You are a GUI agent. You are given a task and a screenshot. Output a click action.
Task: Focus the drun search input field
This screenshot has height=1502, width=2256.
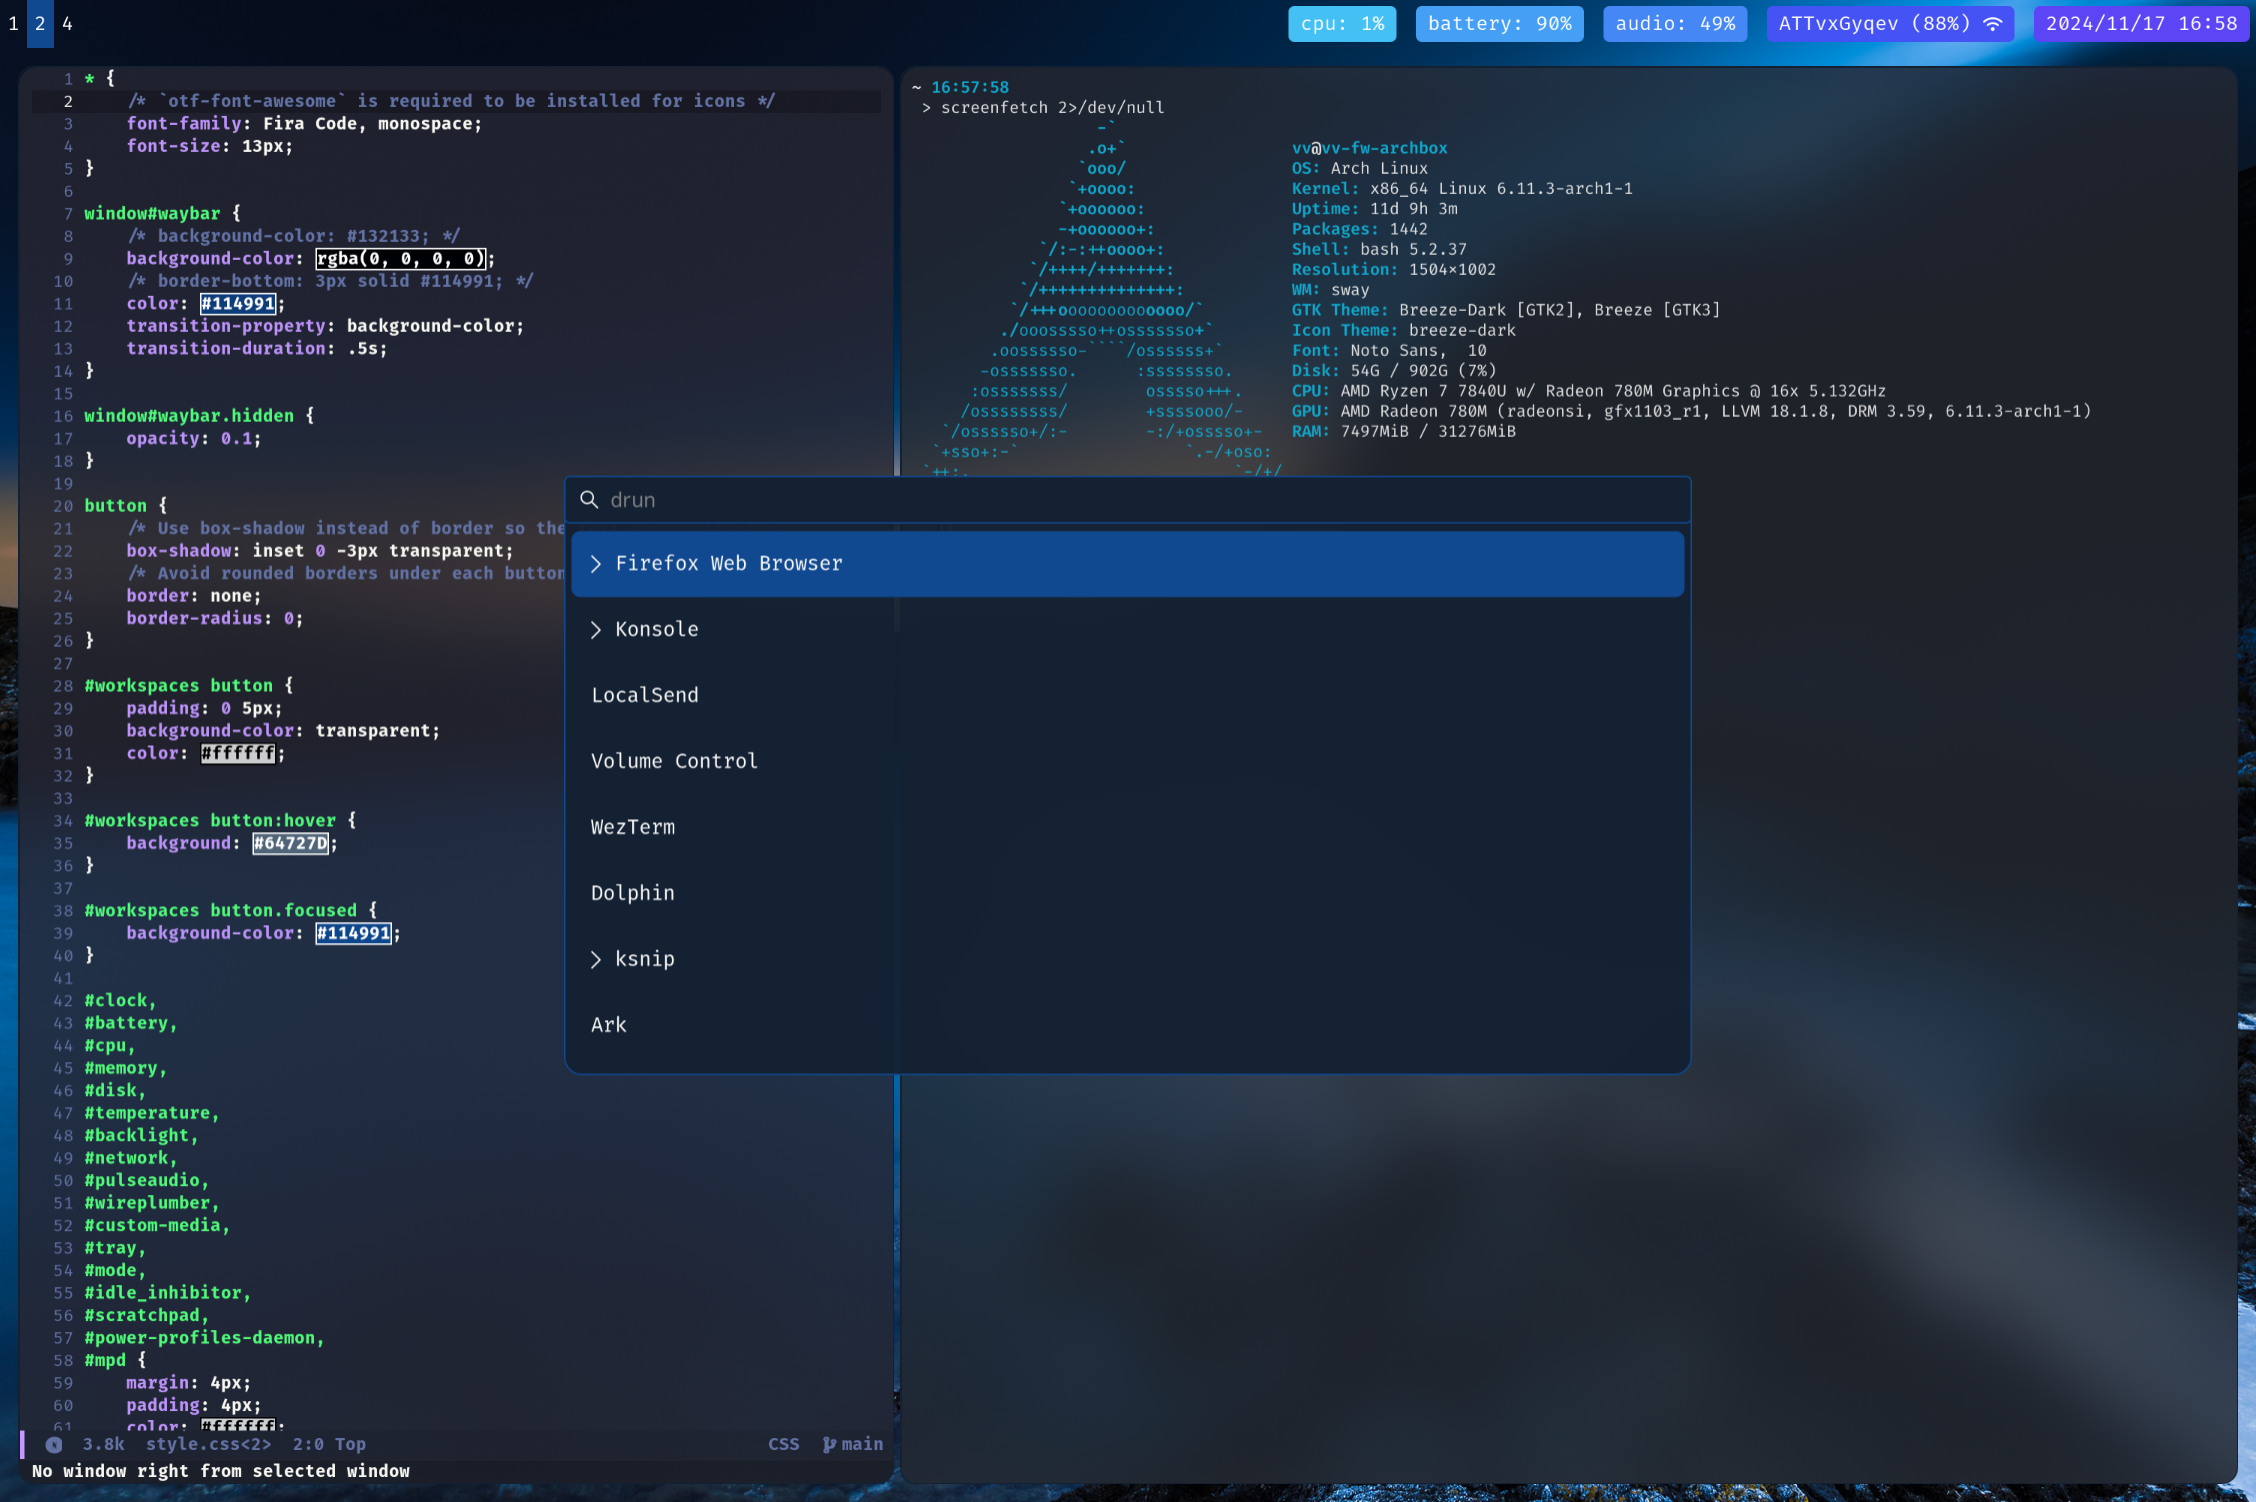1128,500
